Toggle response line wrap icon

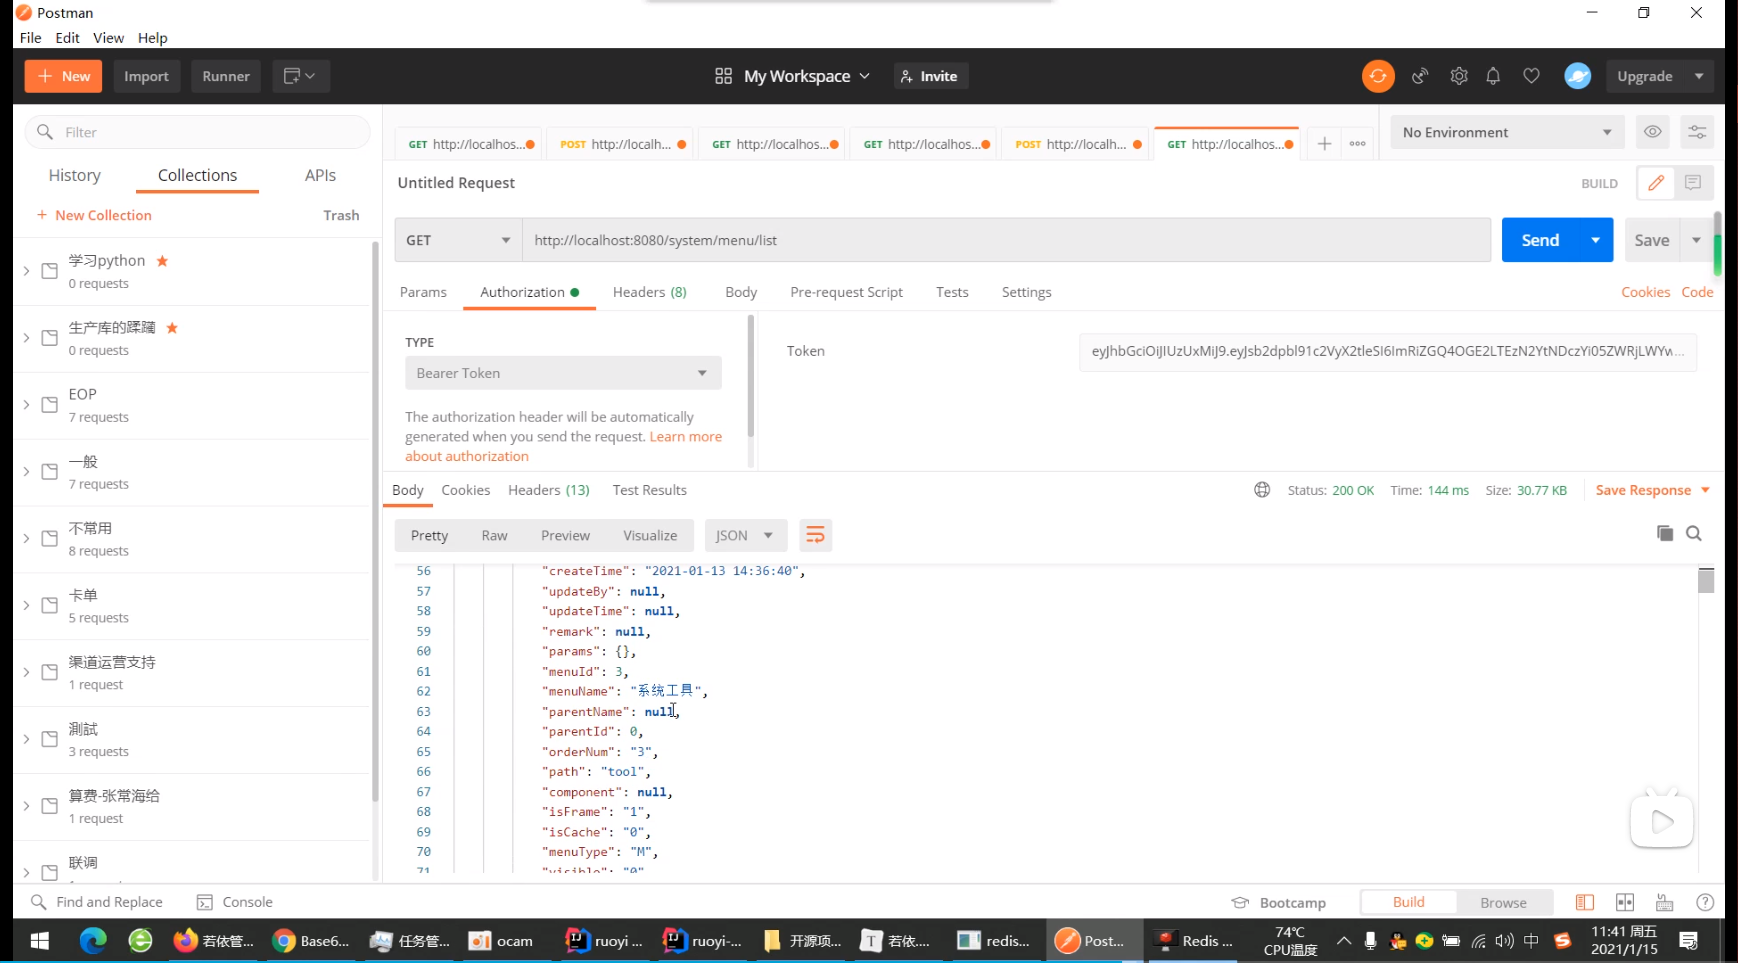(815, 535)
